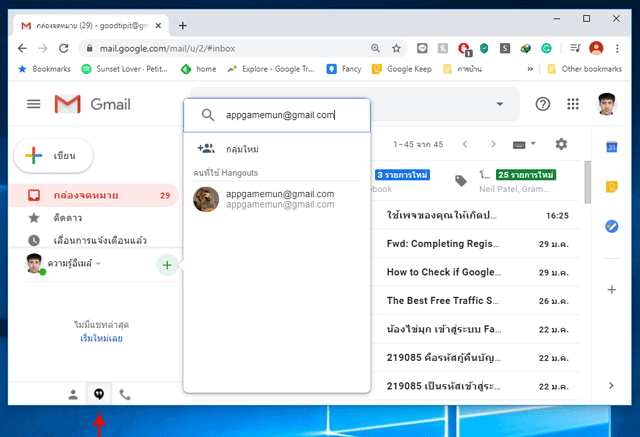Click the compose button labeled เขียน

[53, 155]
